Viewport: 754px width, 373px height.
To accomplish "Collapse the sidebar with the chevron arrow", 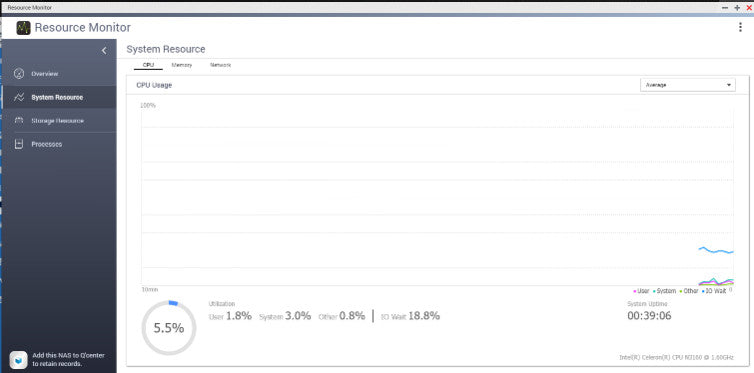I will pyautogui.click(x=104, y=50).
